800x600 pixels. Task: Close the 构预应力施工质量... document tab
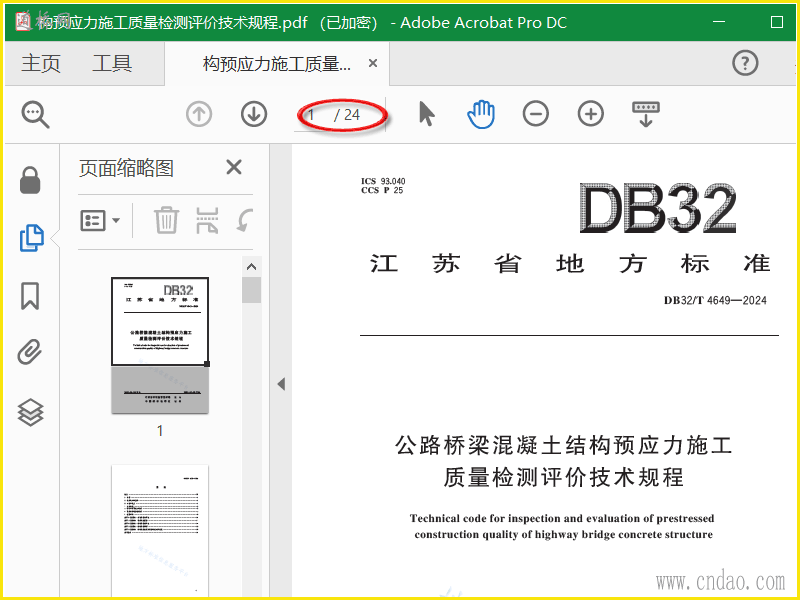[x=373, y=63]
